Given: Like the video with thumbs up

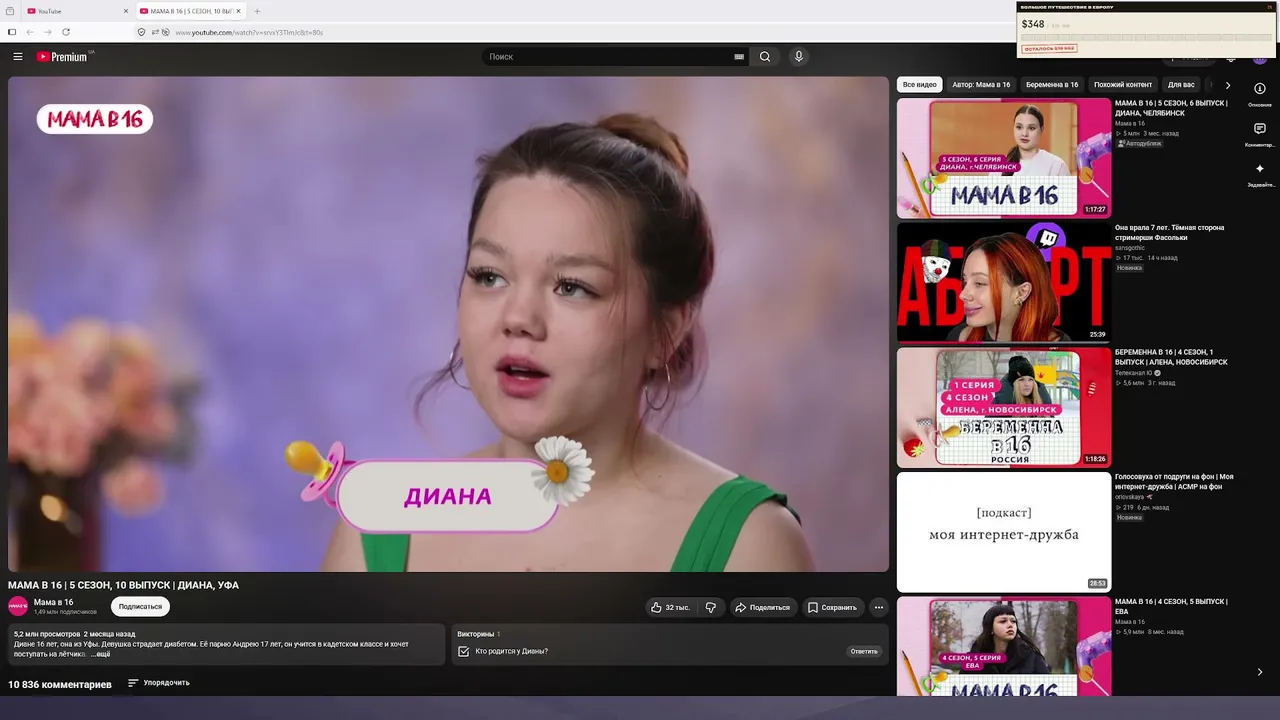Looking at the screenshot, I should (669, 607).
